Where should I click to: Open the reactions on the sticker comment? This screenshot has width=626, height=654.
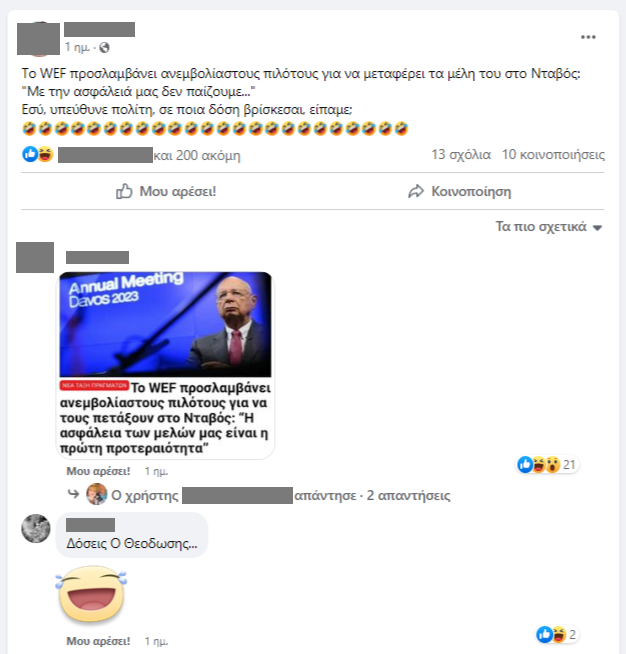[556, 634]
